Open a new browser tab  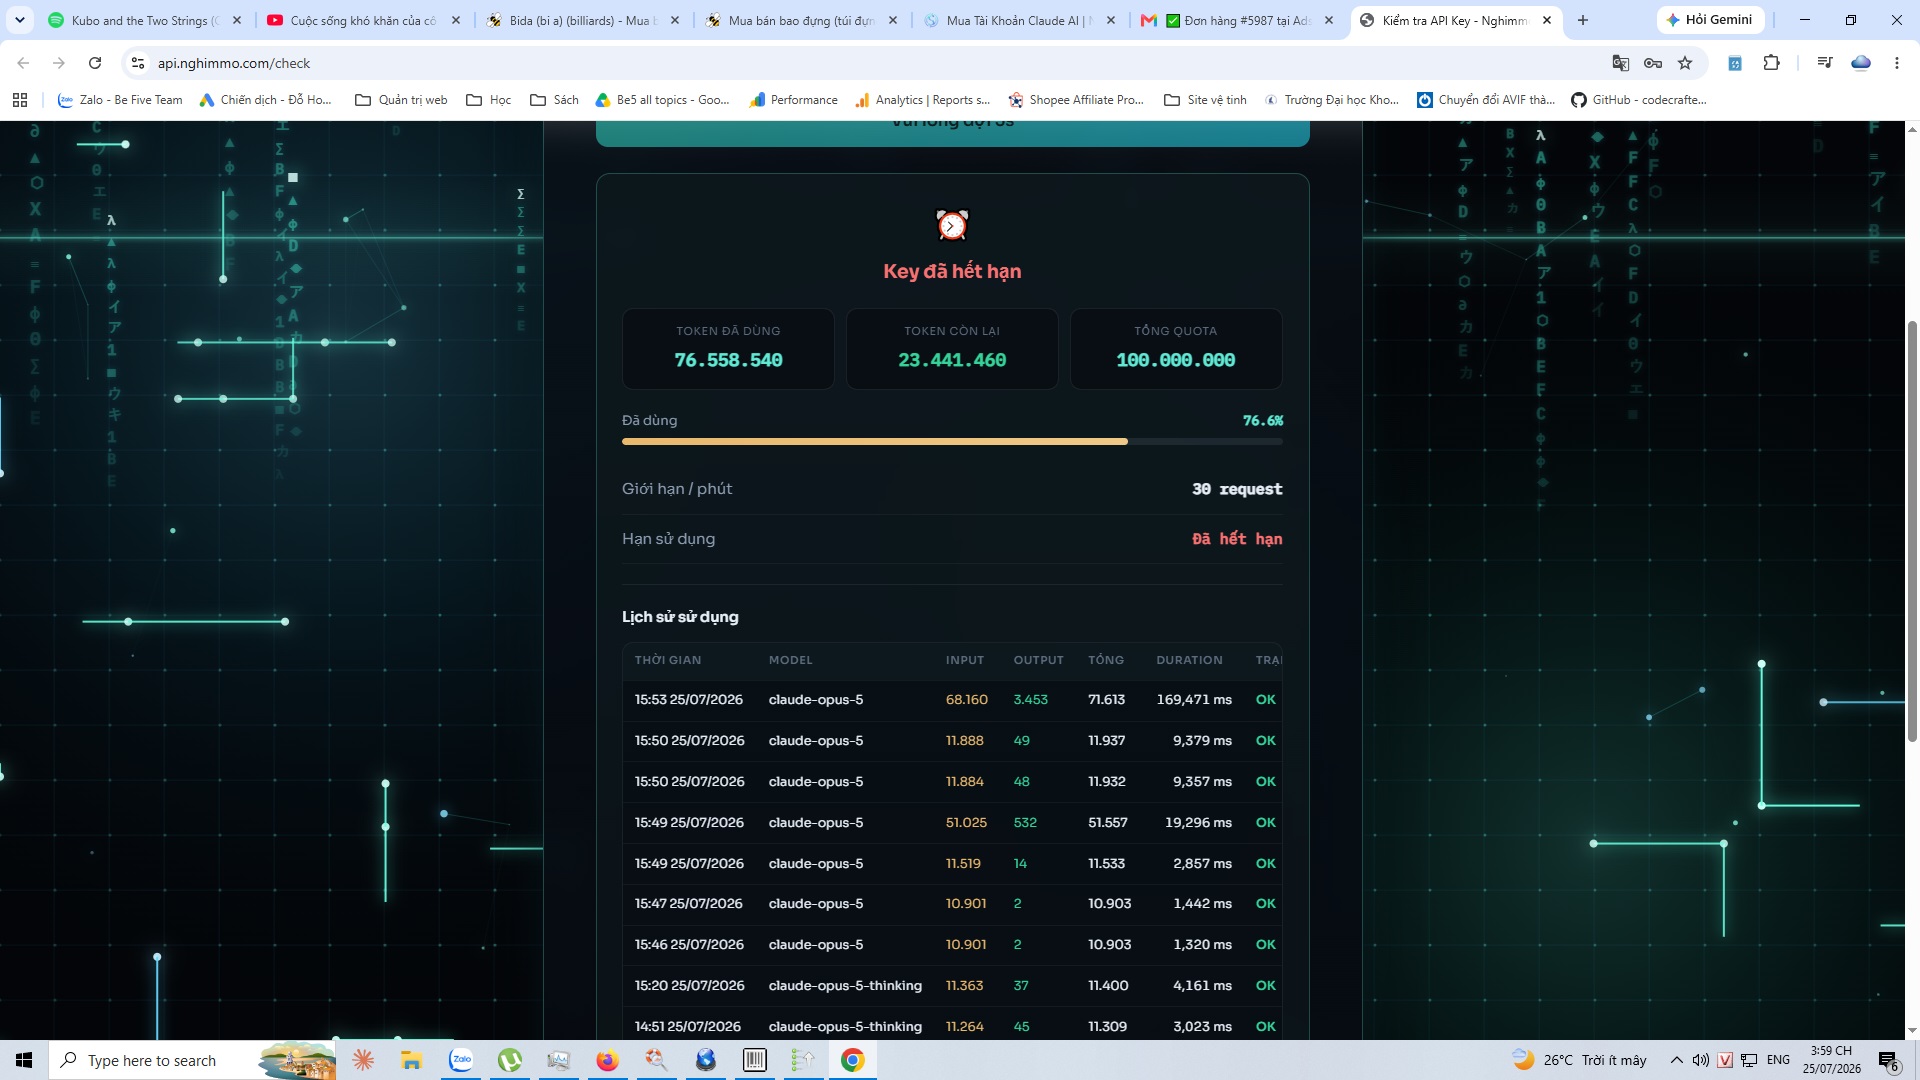pos(1583,20)
